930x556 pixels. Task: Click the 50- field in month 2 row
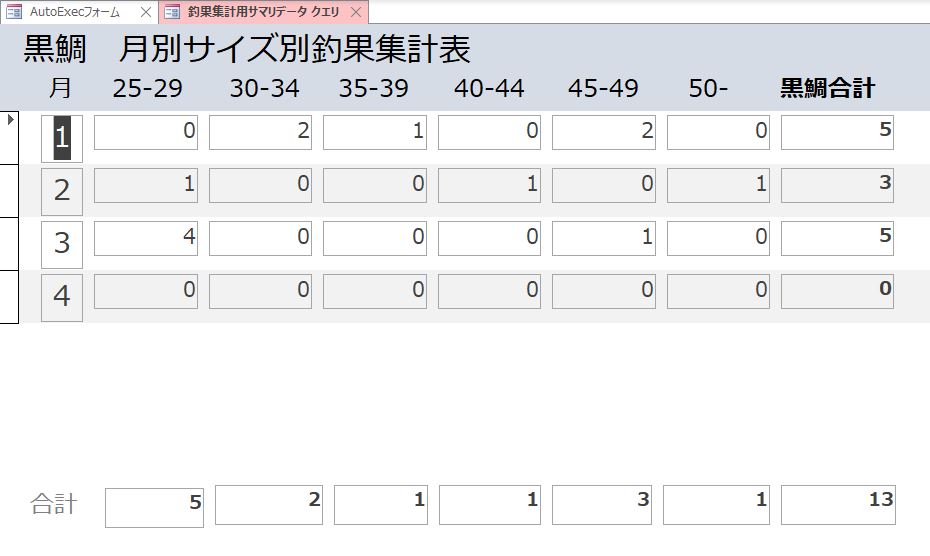tap(718, 185)
